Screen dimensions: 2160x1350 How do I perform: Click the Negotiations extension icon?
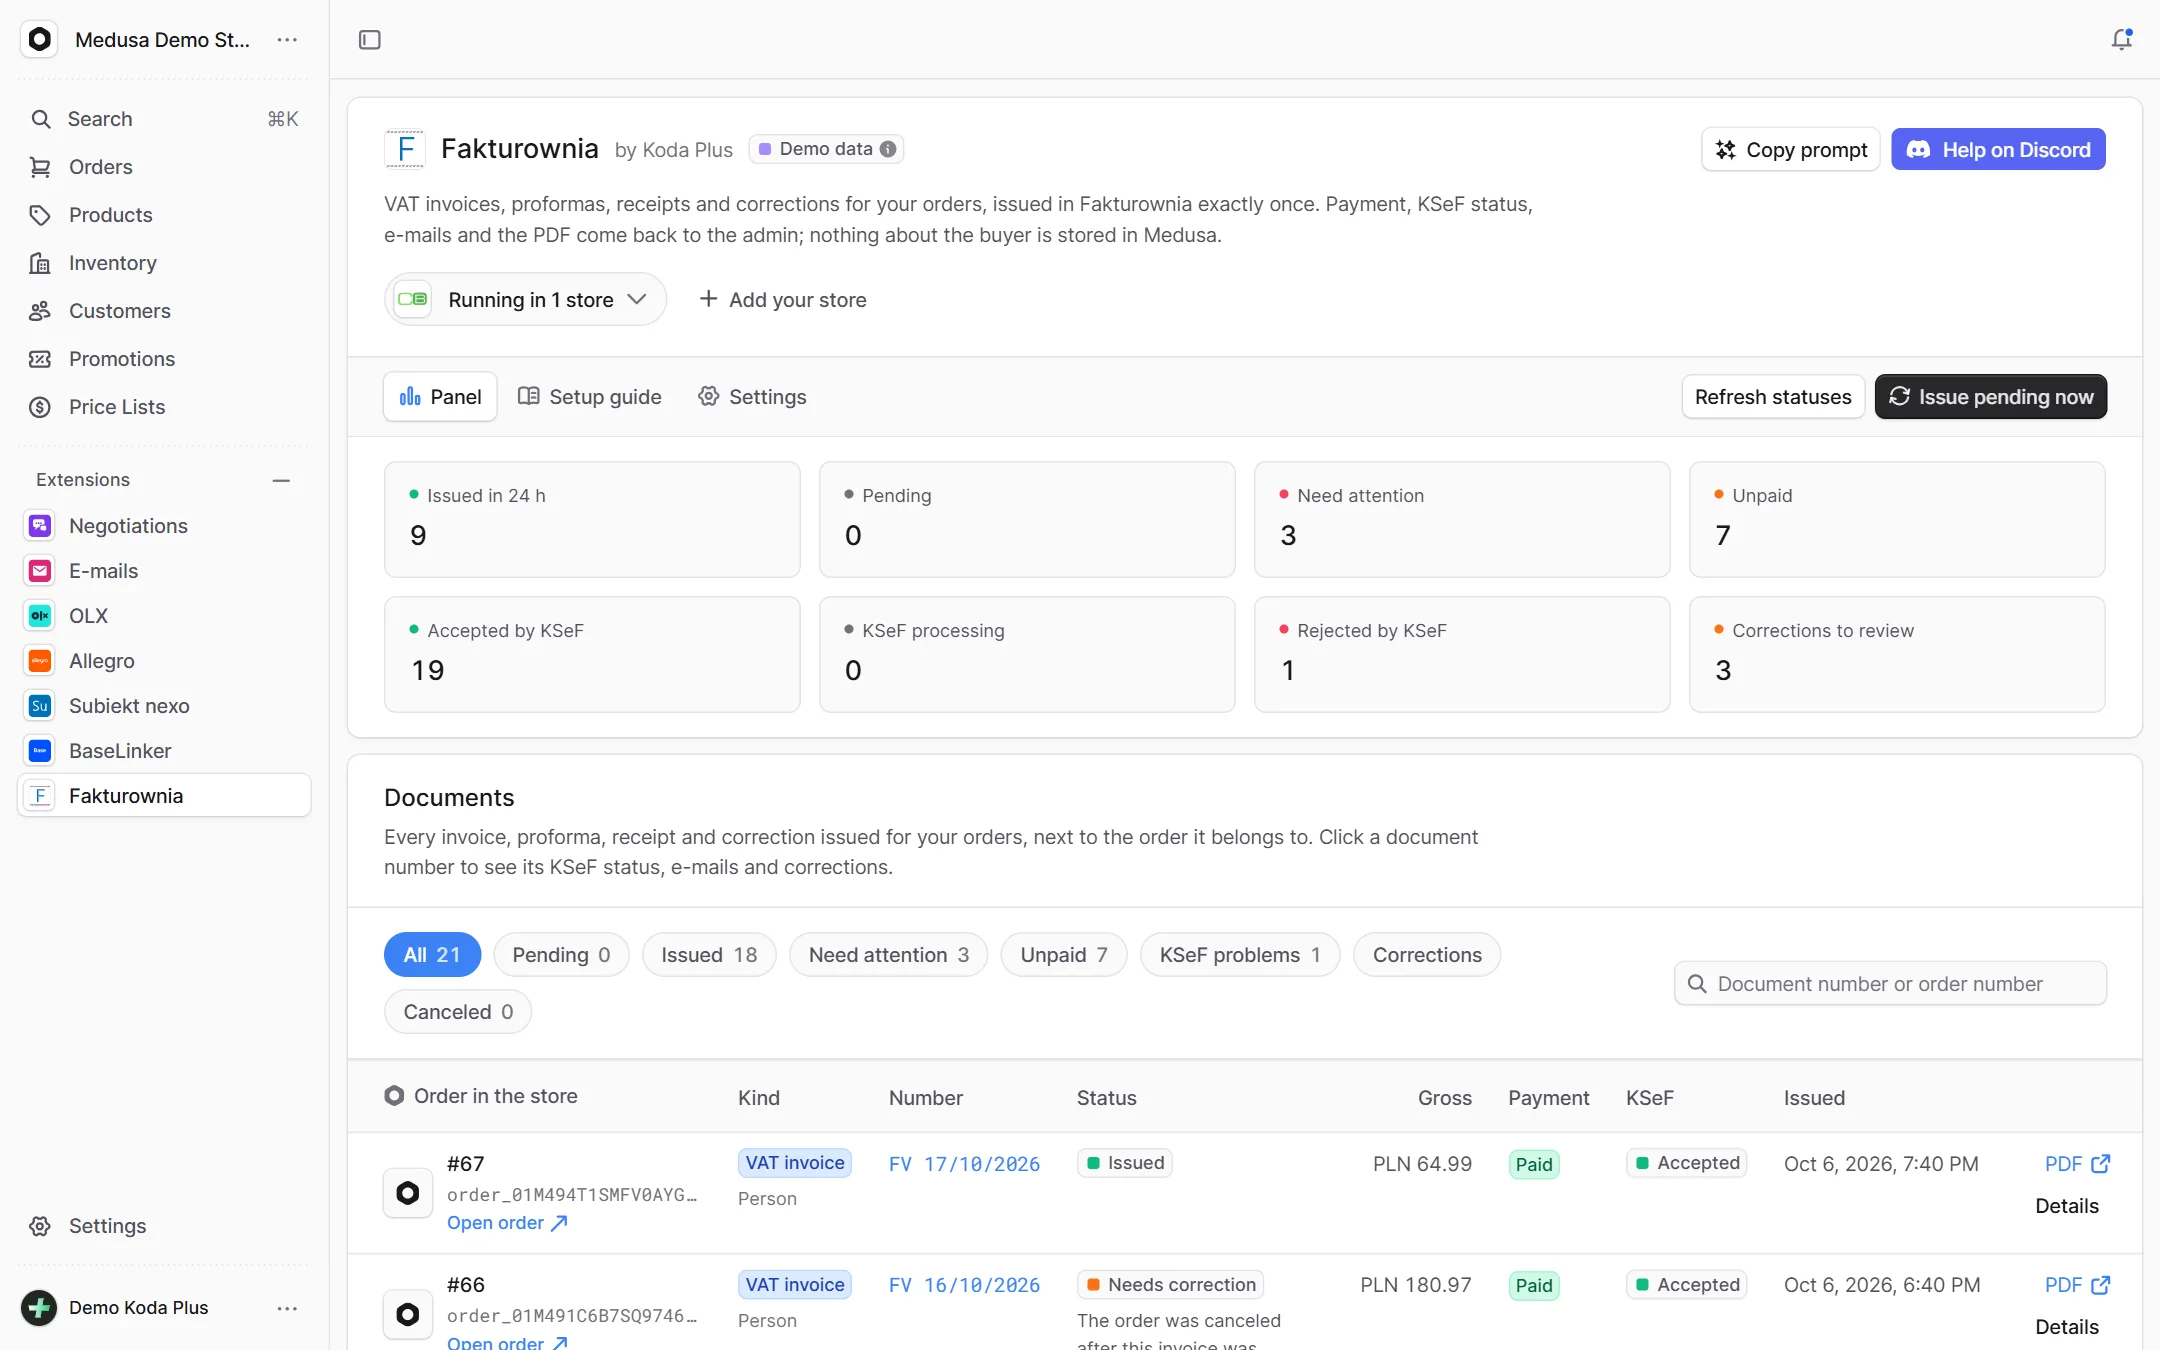point(40,526)
